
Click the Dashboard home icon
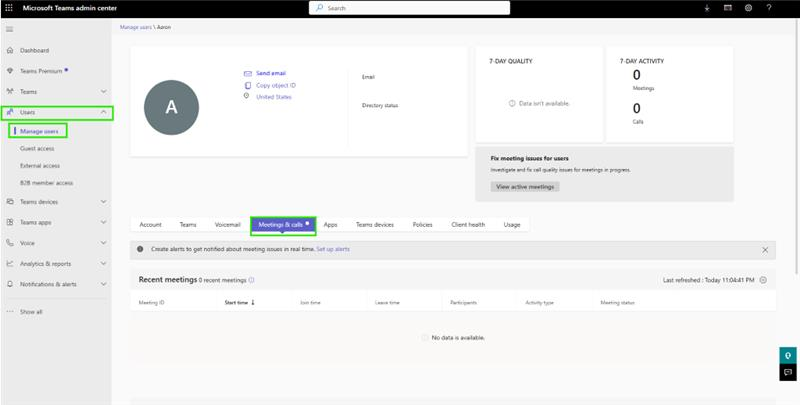tap(10, 50)
